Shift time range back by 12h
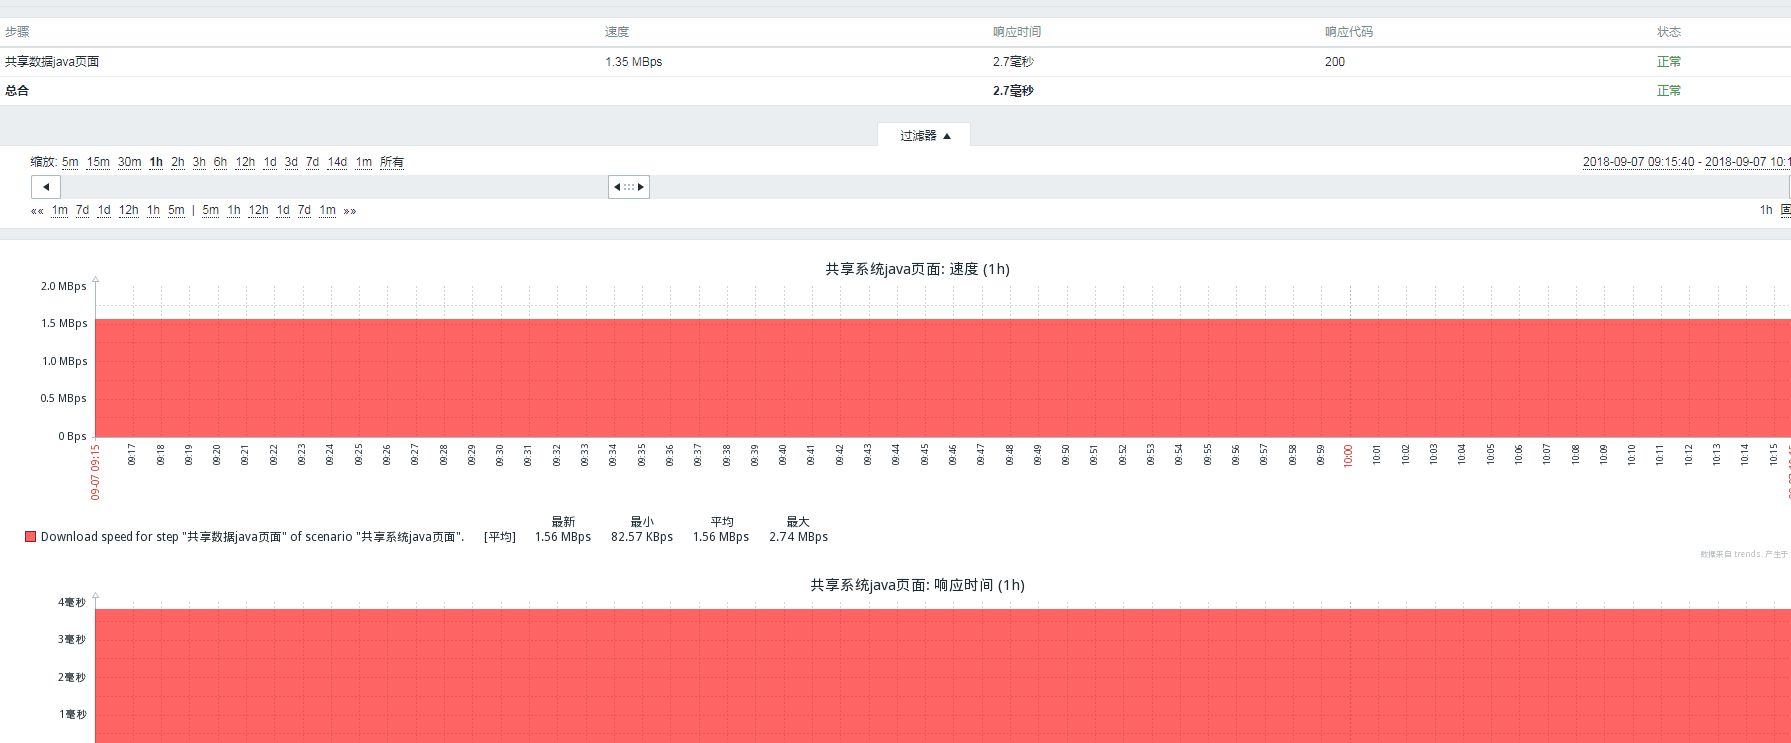Viewport: 1791px width, 743px height. tap(129, 211)
